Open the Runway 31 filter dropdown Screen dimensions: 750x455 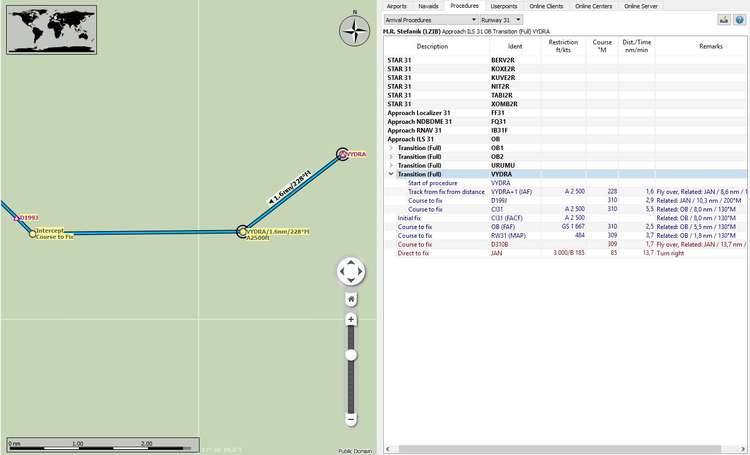[x=501, y=19]
